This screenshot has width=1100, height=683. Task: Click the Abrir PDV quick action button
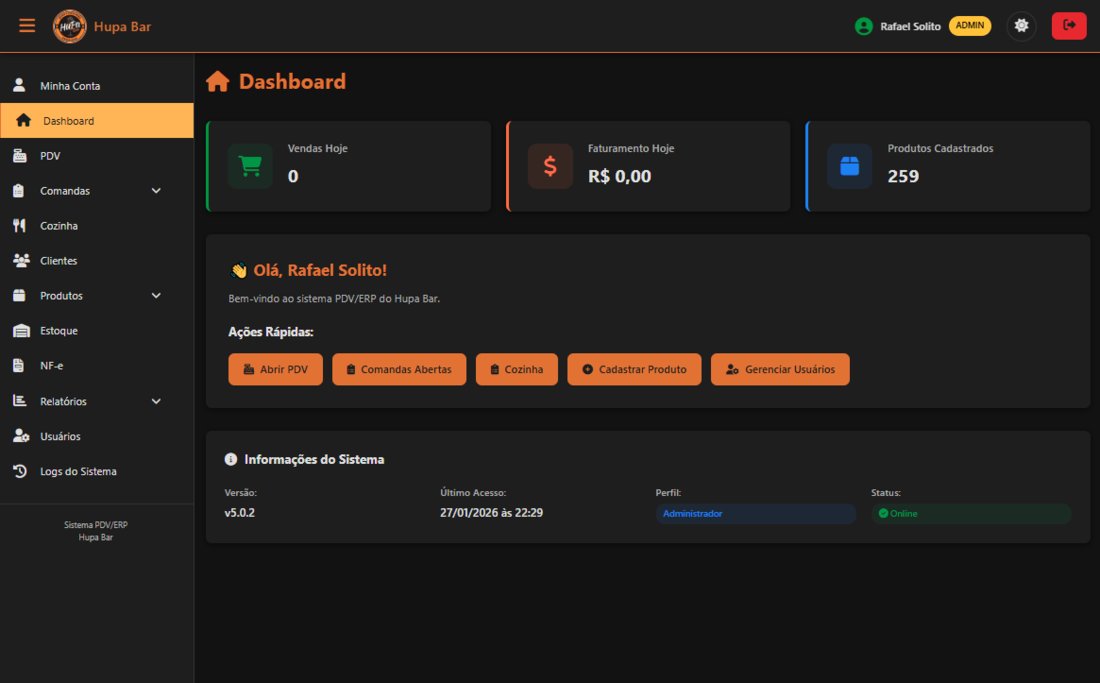(x=275, y=370)
